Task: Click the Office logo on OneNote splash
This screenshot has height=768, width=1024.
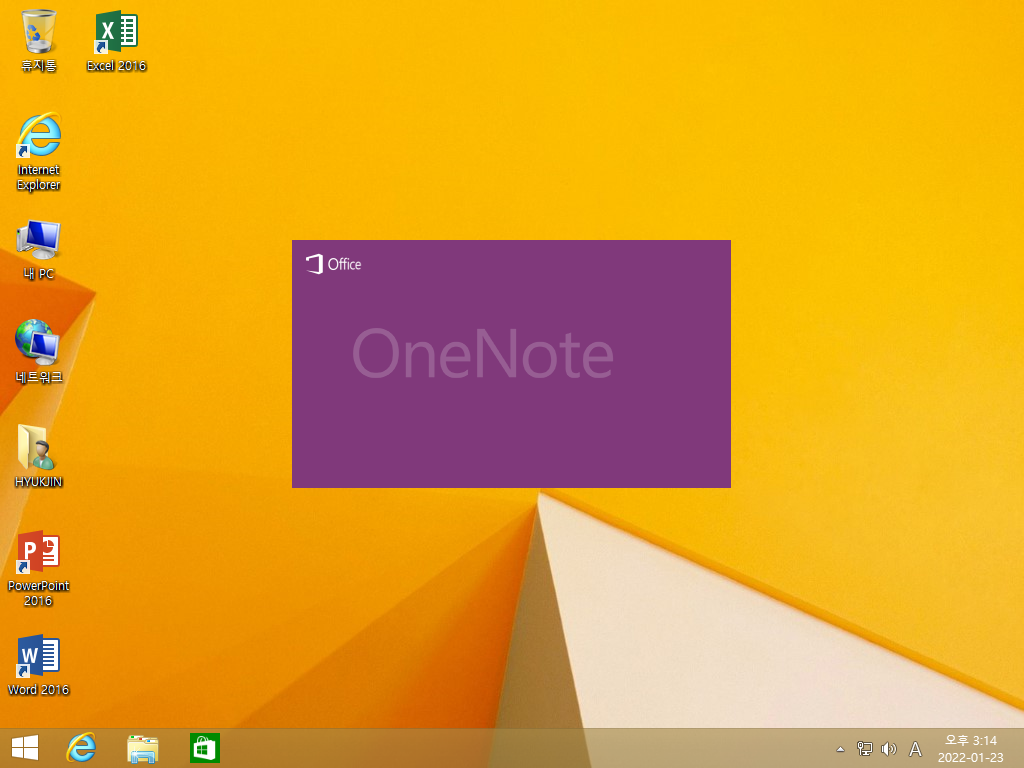Action: 333,264
